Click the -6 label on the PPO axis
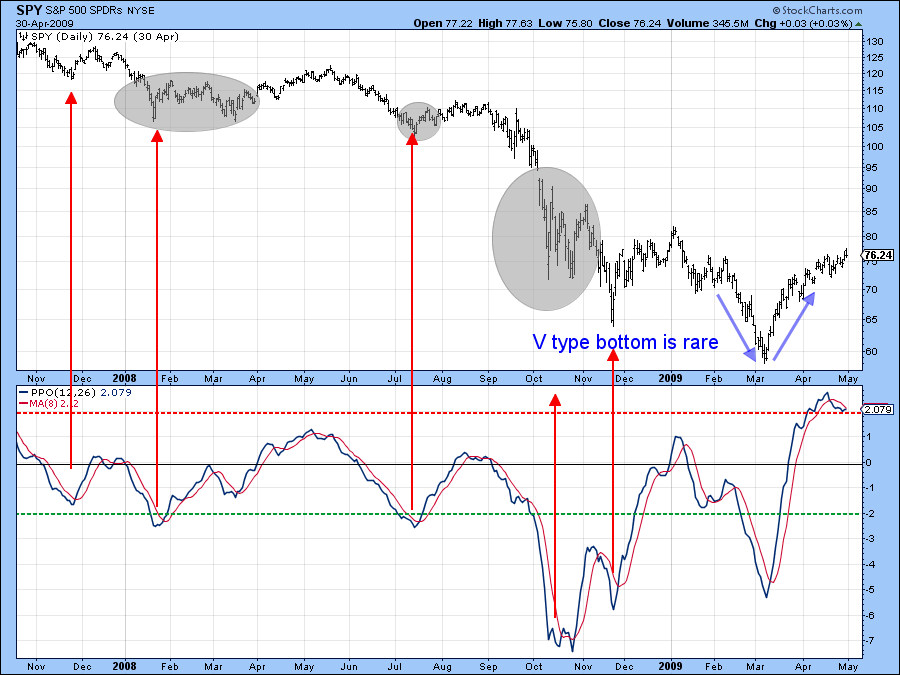Viewport: 900px width, 675px height. [870, 615]
